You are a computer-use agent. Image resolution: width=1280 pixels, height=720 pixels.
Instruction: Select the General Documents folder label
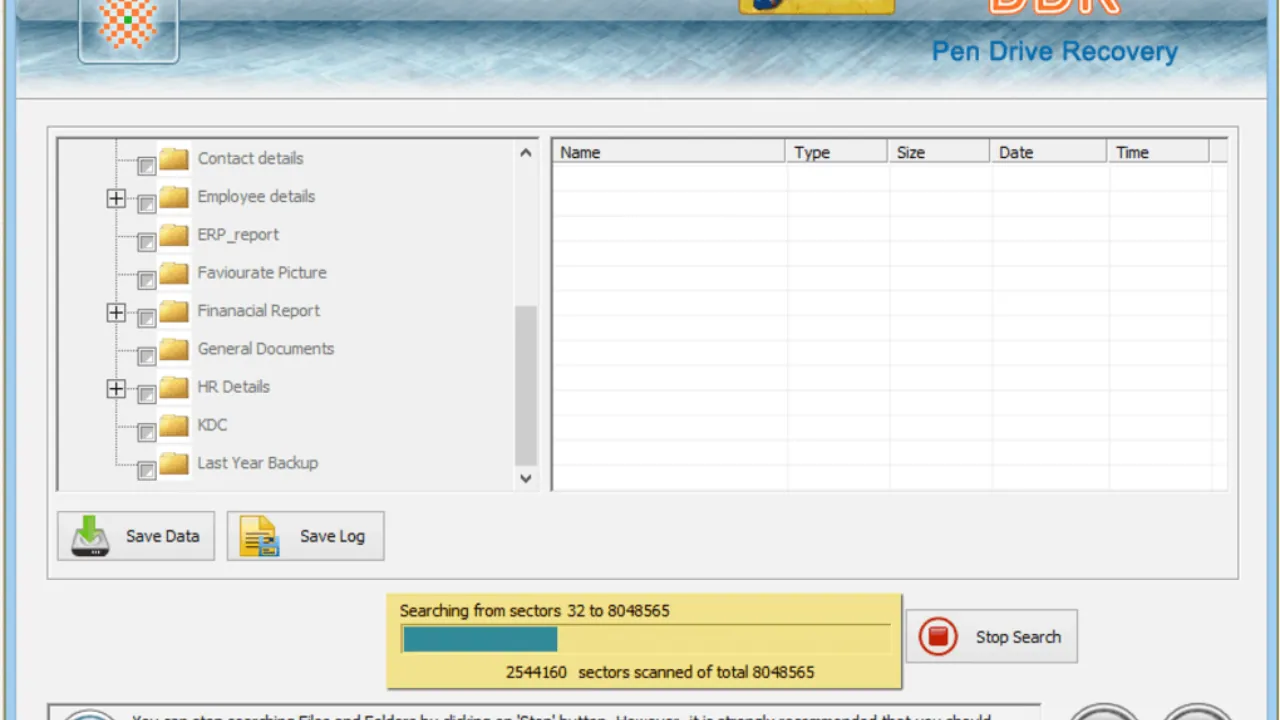point(266,348)
